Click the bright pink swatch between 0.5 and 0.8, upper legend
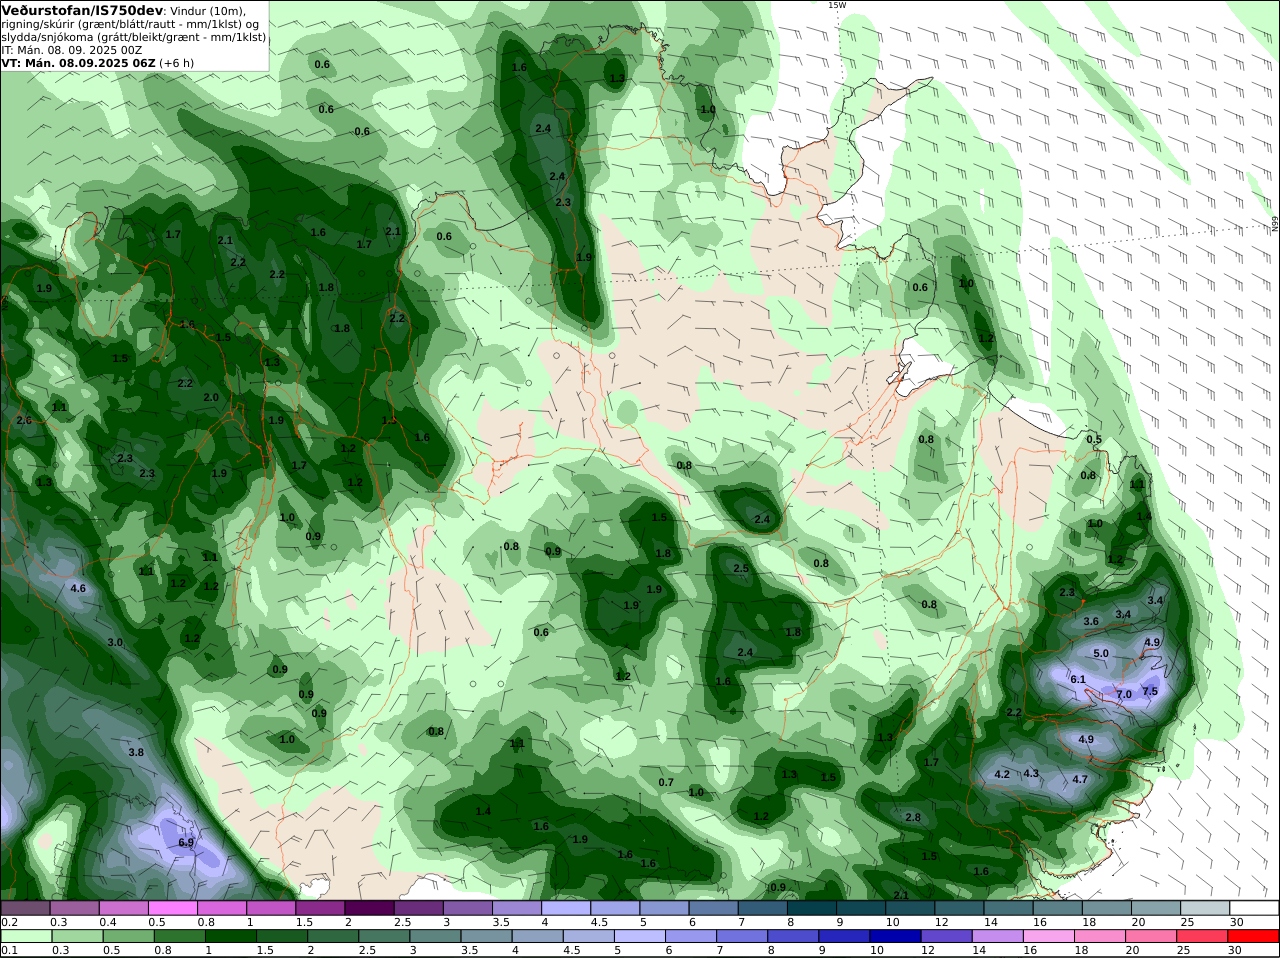This screenshot has height=958, width=1280. point(172,908)
